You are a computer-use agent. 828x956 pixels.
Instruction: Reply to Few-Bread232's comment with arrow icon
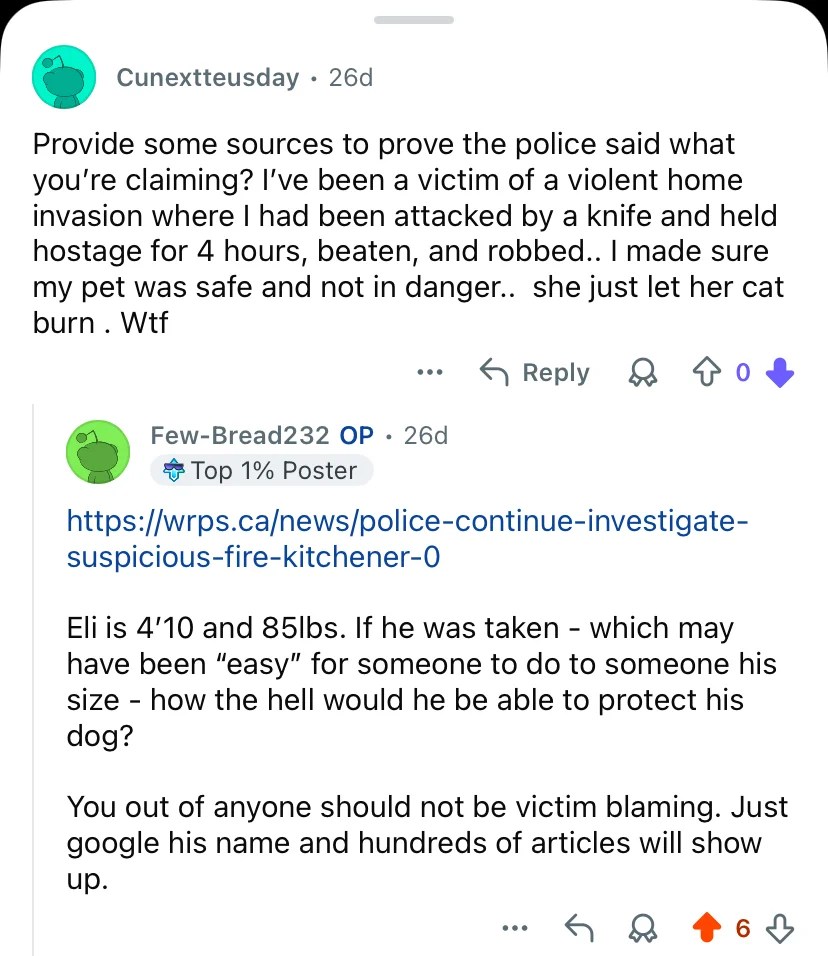click(579, 929)
